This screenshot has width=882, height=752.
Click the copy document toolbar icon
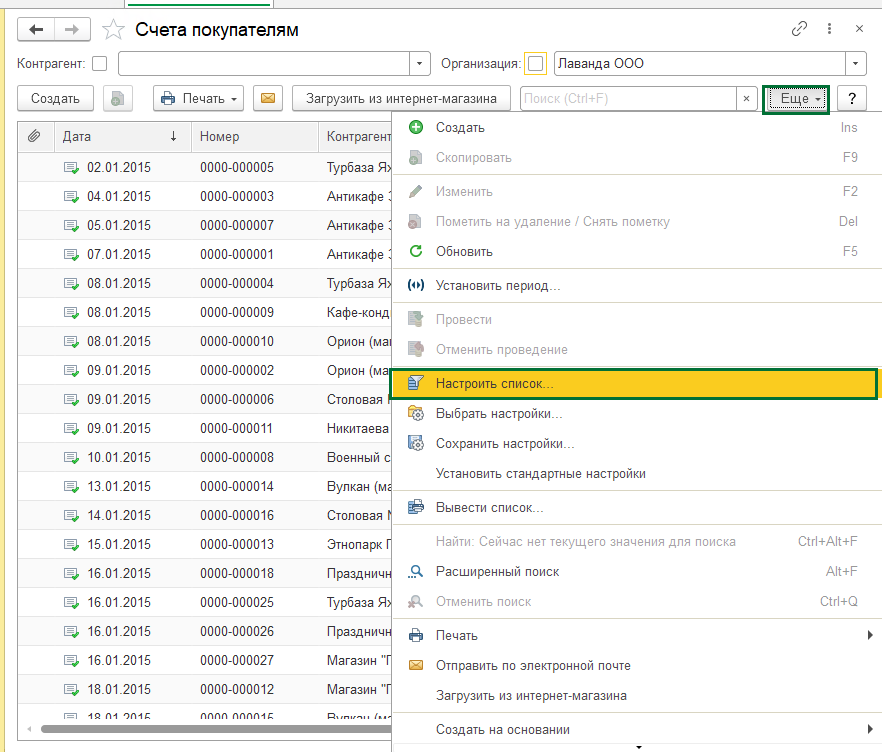(118, 98)
